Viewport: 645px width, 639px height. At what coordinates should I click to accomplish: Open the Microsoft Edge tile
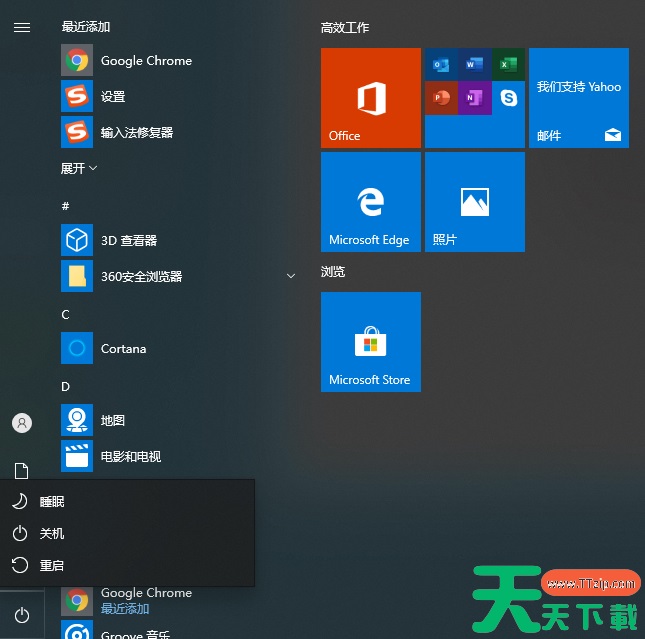[370, 202]
